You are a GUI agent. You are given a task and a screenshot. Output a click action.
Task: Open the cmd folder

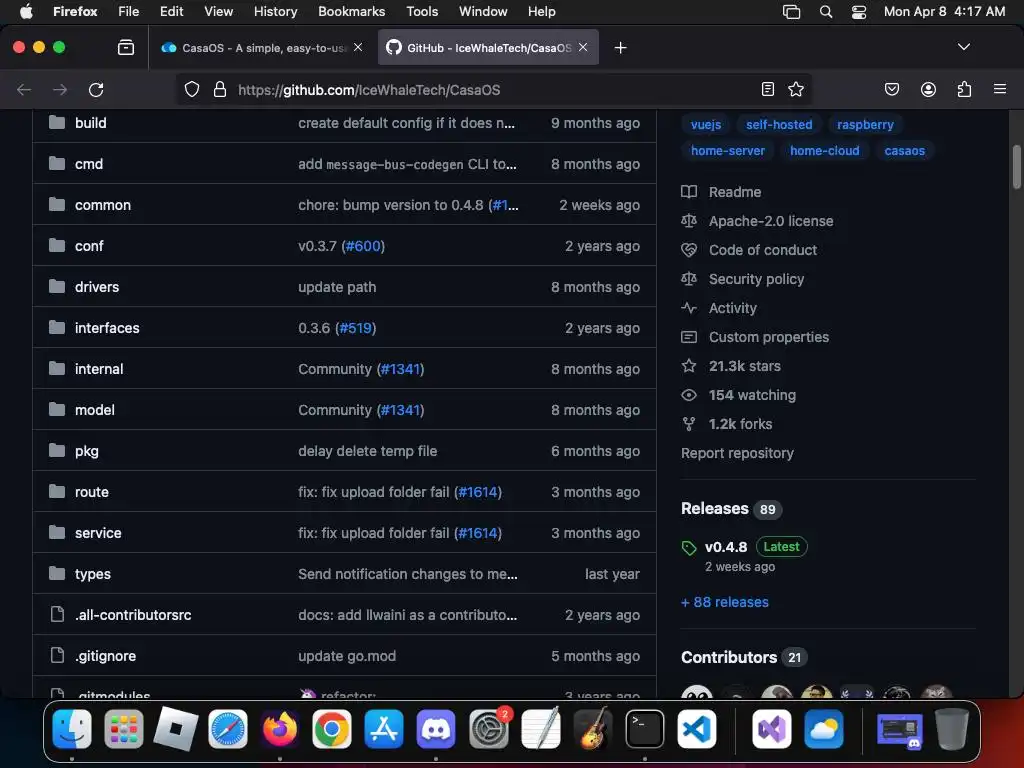pos(89,164)
